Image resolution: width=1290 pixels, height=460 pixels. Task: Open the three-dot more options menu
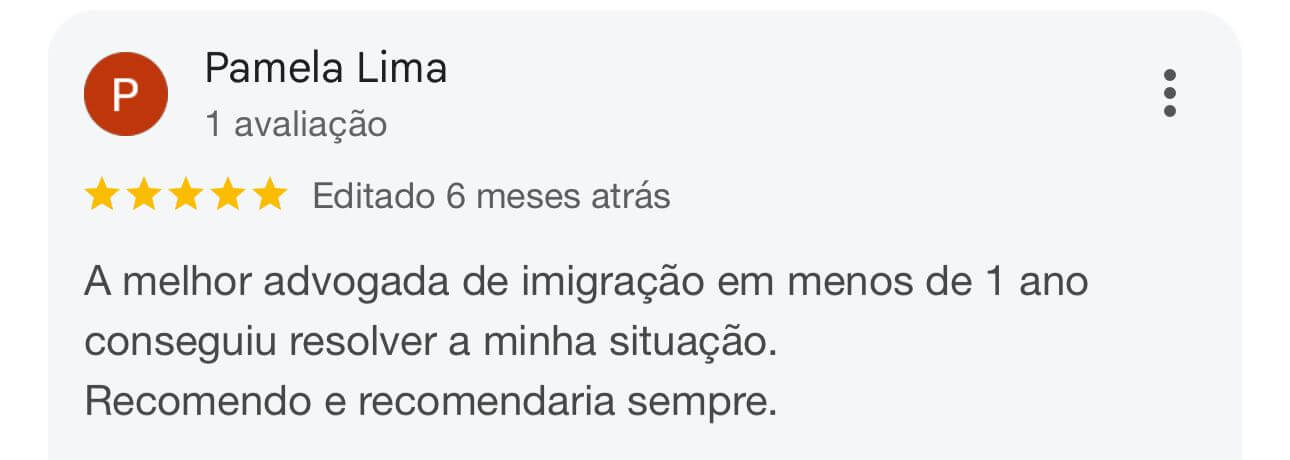(x=1169, y=94)
